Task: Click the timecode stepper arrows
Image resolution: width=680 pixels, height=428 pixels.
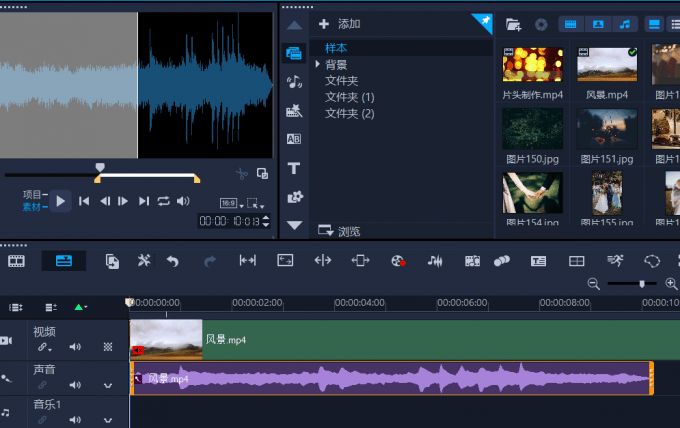Action: click(x=266, y=221)
